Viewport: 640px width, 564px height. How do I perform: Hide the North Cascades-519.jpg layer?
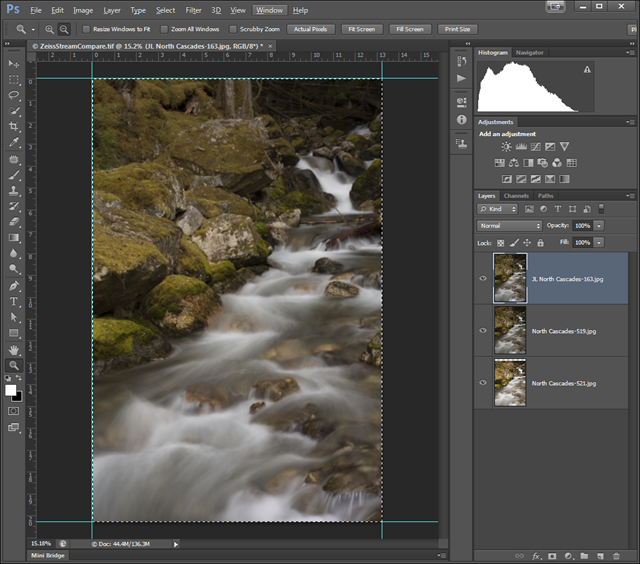483,330
